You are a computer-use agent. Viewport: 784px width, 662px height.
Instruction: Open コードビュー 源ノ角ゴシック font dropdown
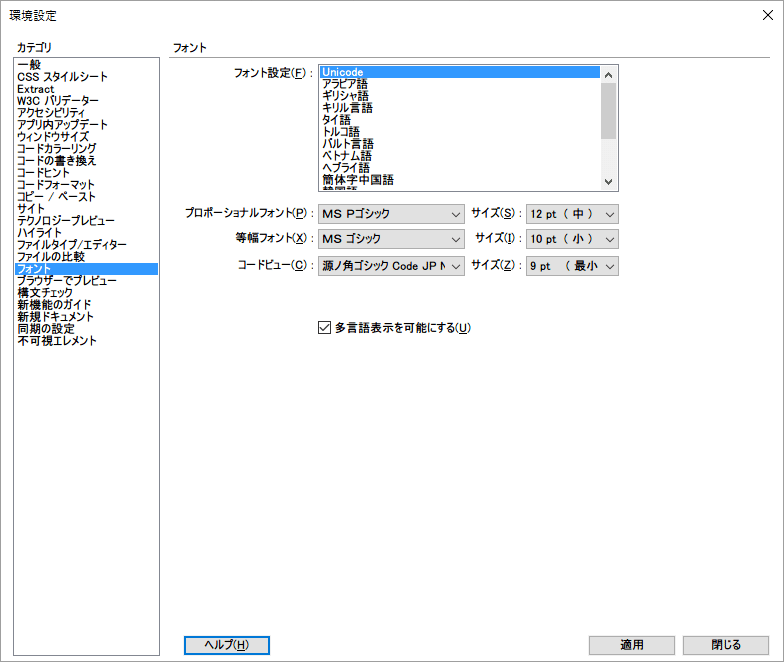point(391,266)
